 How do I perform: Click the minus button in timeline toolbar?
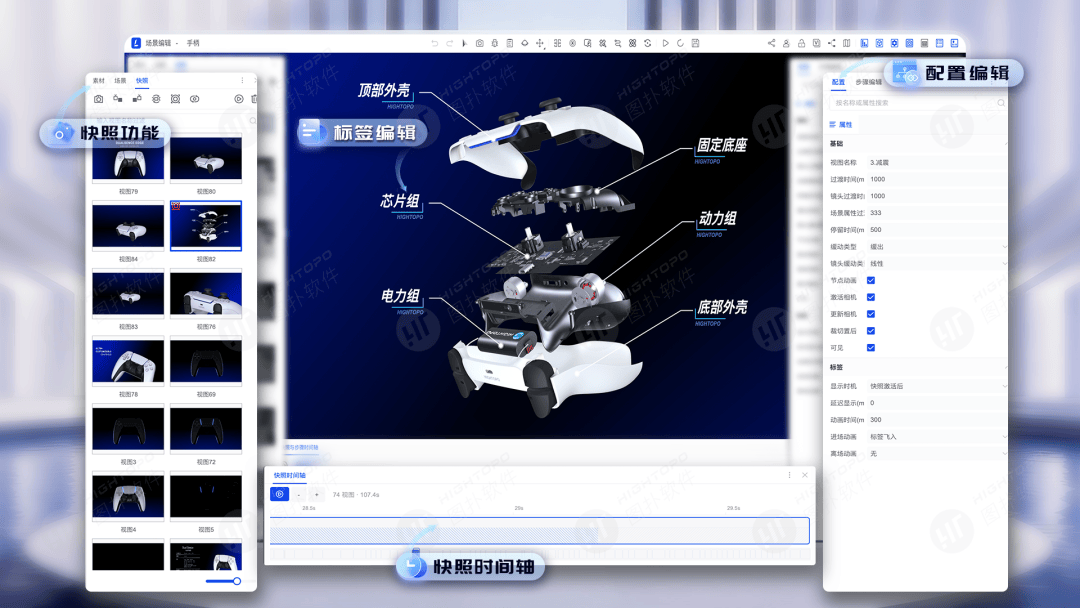pos(299,494)
